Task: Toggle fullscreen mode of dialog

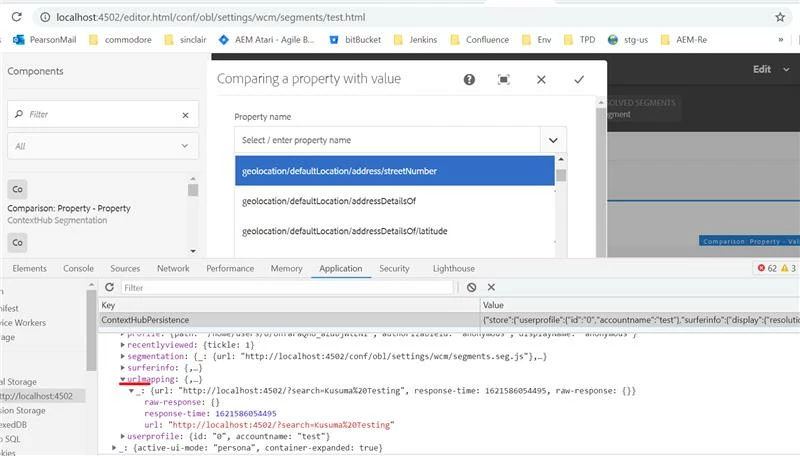Action: (x=504, y=80)
